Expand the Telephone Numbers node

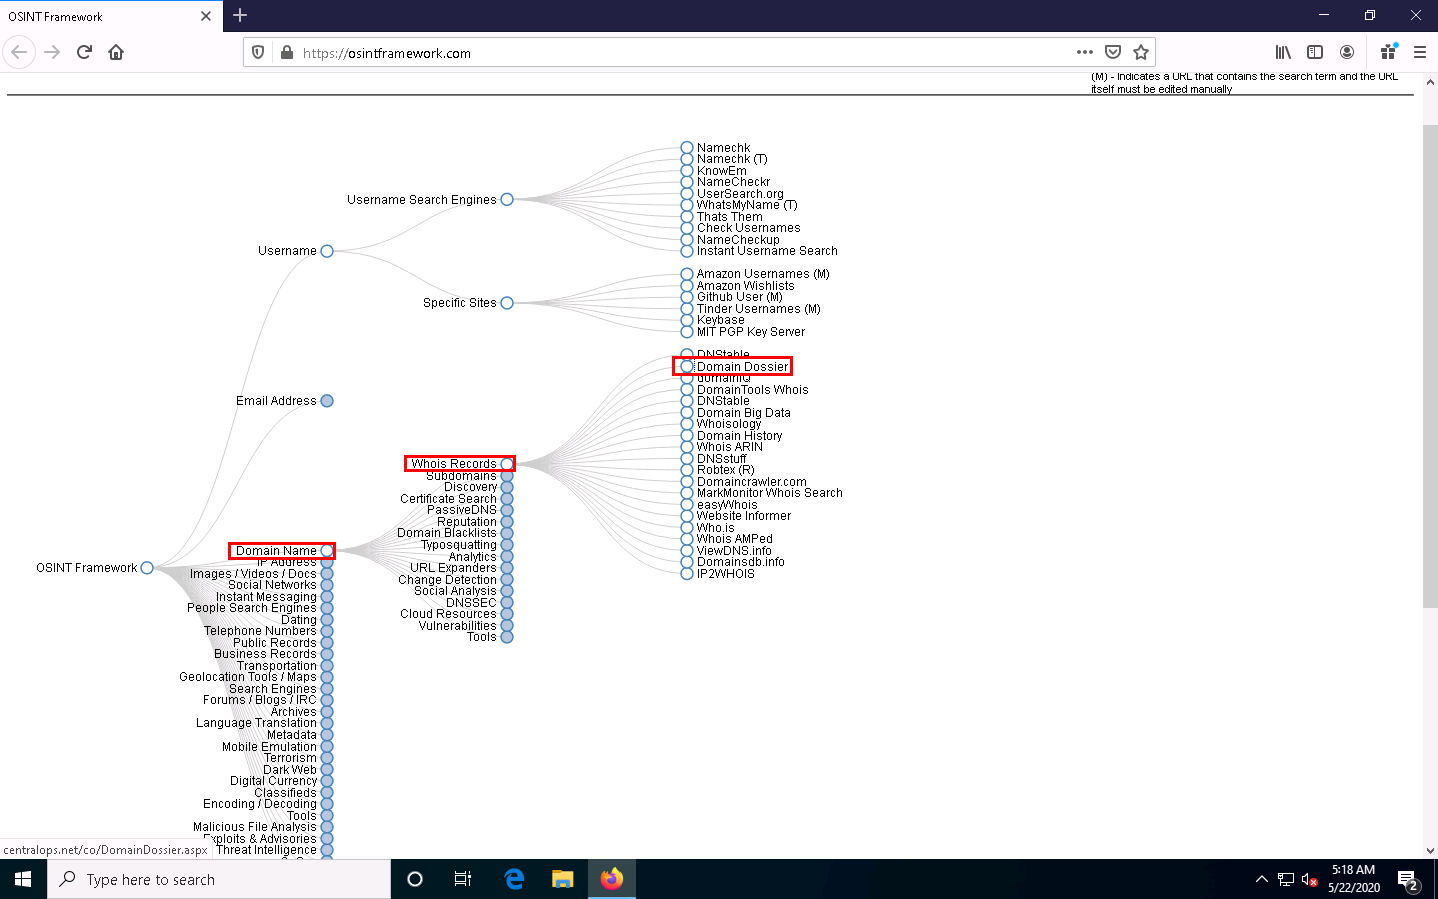pyautogui.click(x=327, y=631)
